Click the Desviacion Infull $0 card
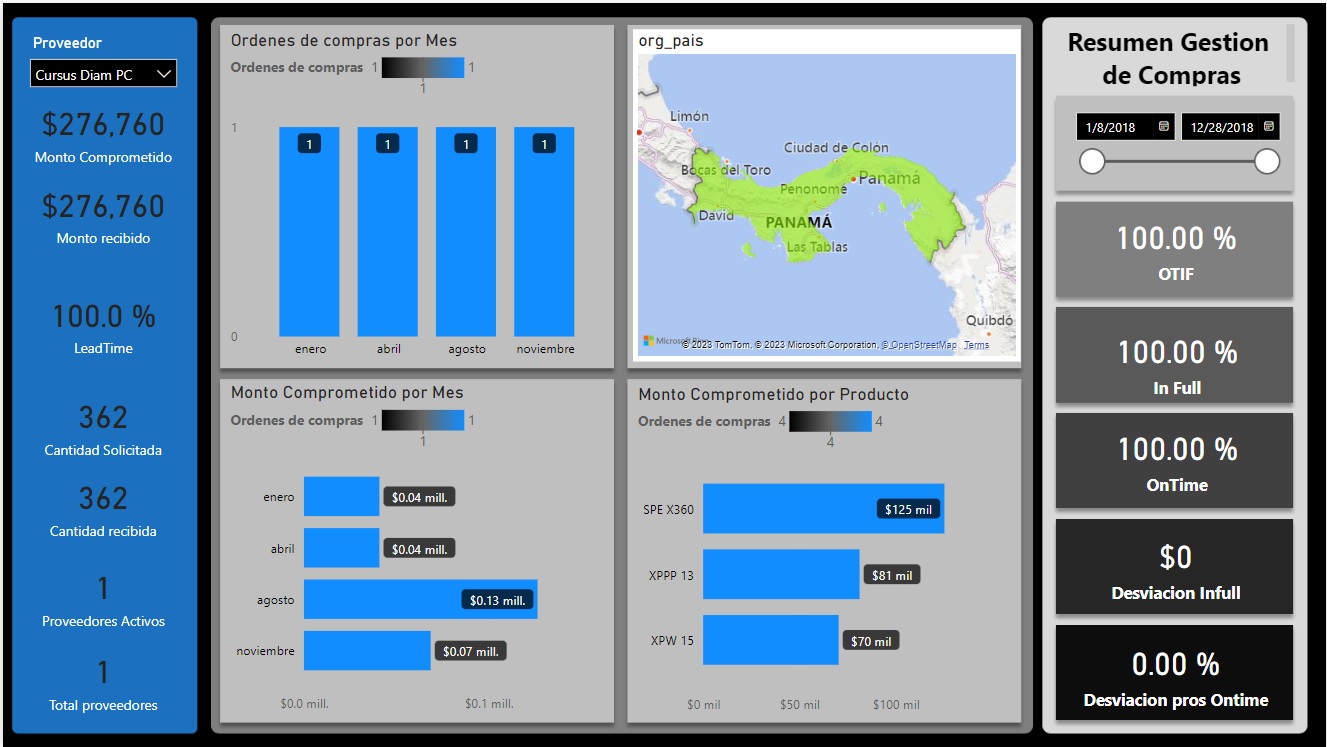 pyautogui.click(x=1174, y=567)
